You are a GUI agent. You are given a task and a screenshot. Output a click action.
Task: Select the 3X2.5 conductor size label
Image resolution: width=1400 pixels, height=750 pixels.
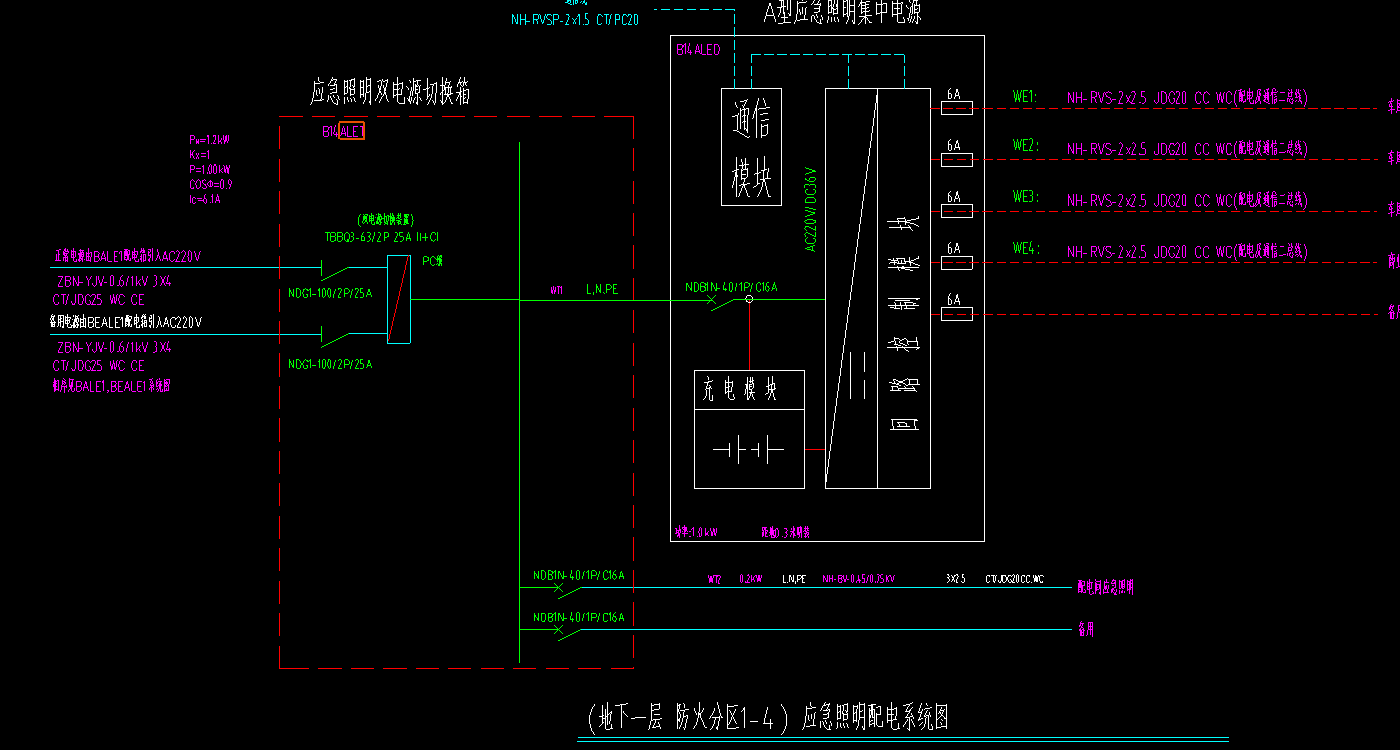(955, 578)
